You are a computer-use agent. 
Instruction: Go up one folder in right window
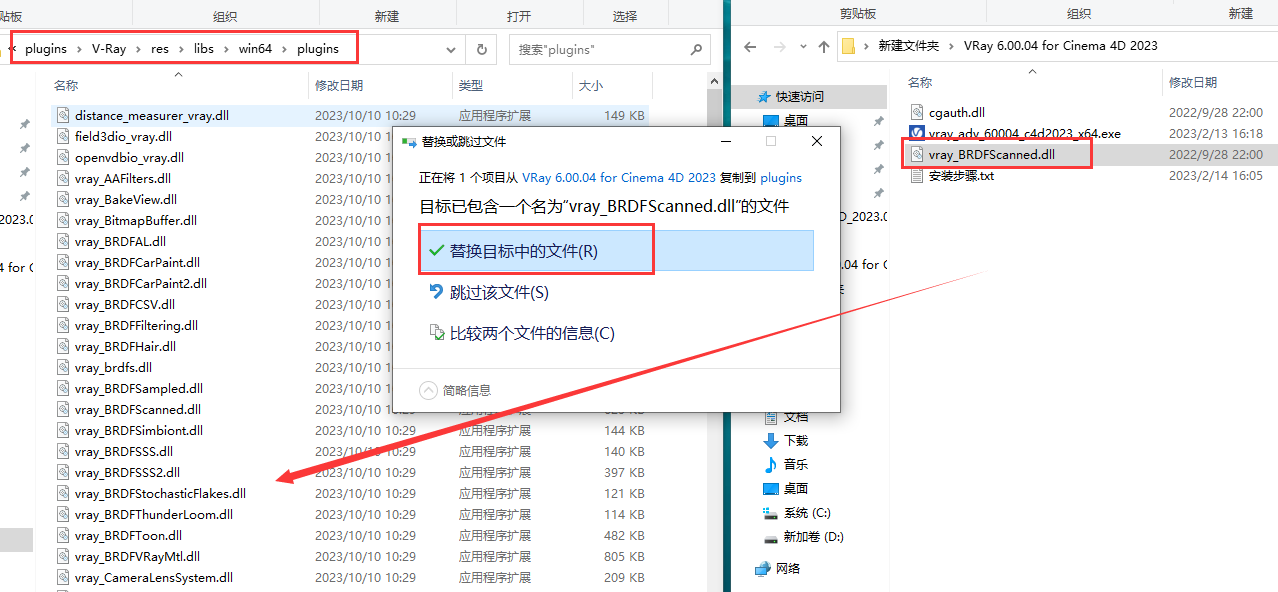824,46
